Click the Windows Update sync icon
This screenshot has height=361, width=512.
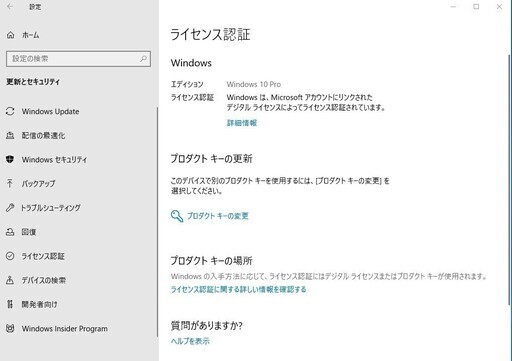[10, 111]
